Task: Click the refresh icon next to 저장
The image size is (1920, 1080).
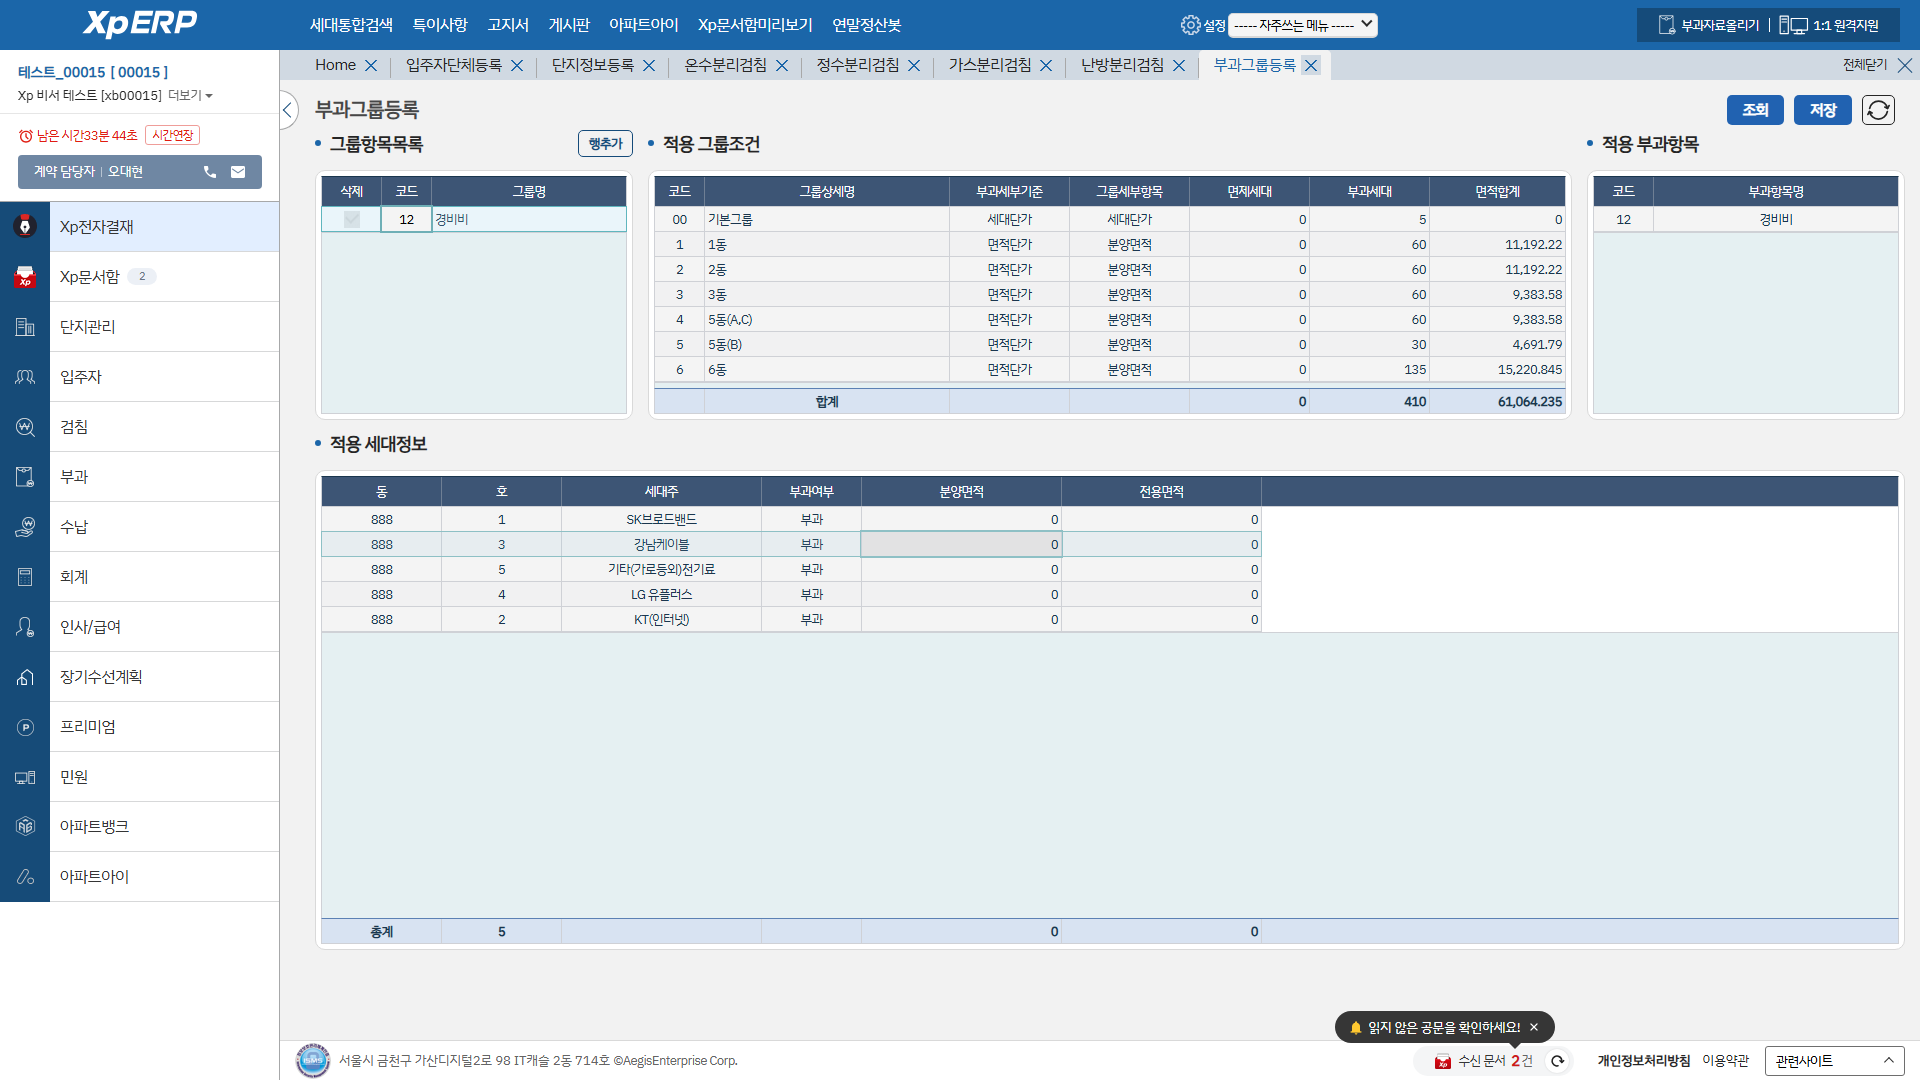Action: coord(1878,110)
